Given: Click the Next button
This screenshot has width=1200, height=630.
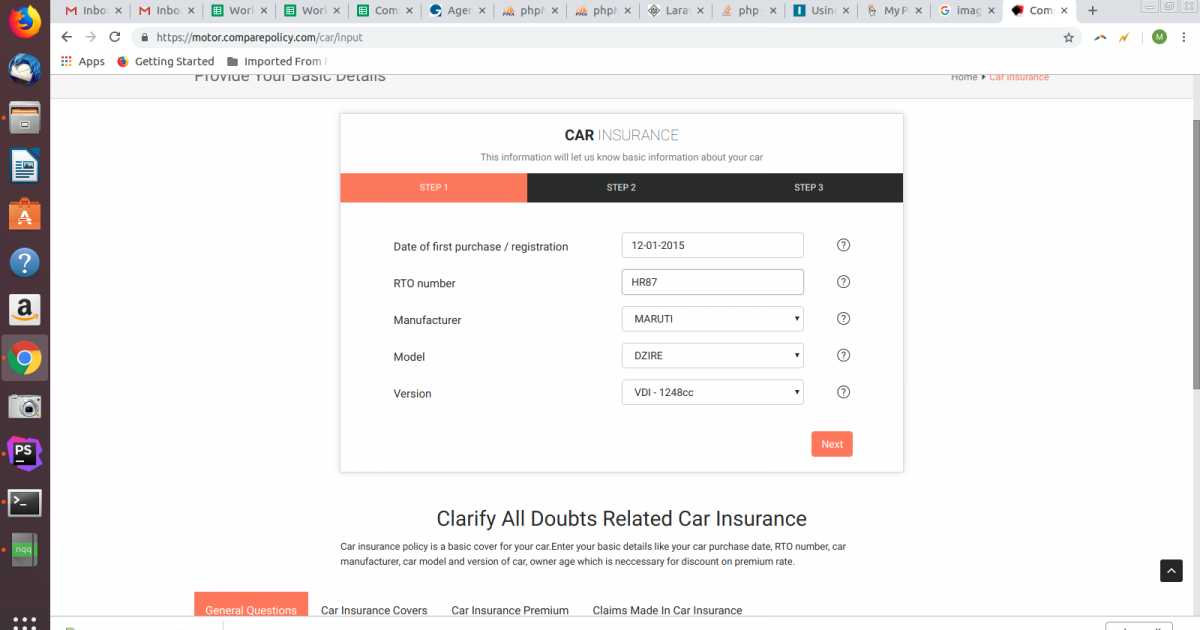Looking at the screenshot, I should point(832,444).
